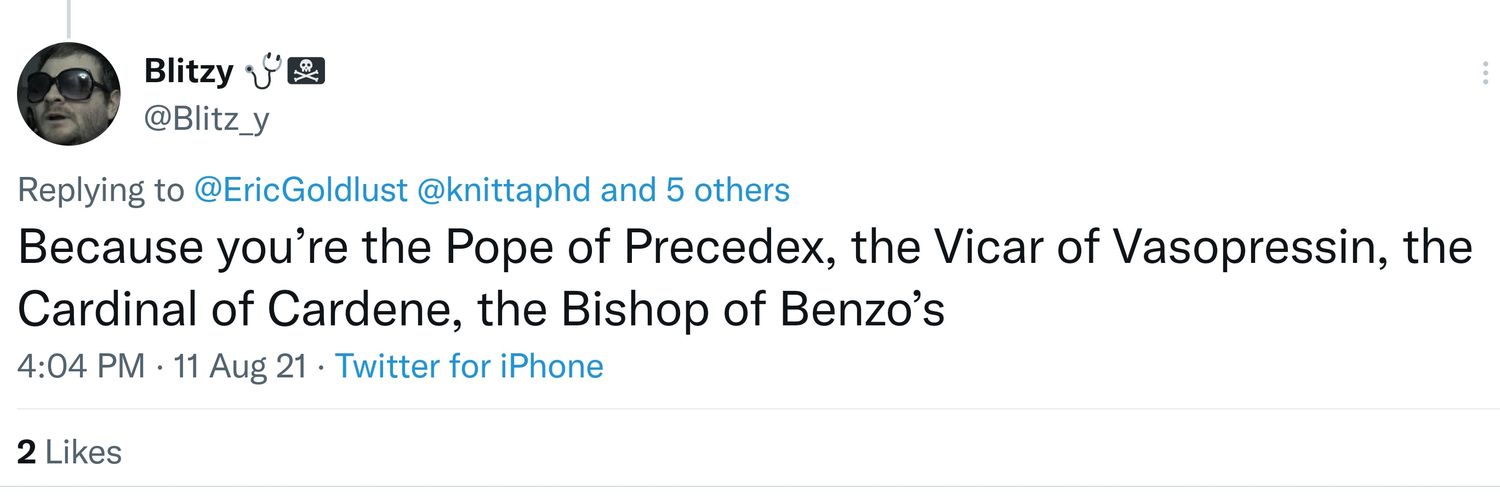Image resolution: width=1500 pixels, height=499 pixels.
Task: Click the word "Benzo's" ending the tweet
Action: click(862, 310)
